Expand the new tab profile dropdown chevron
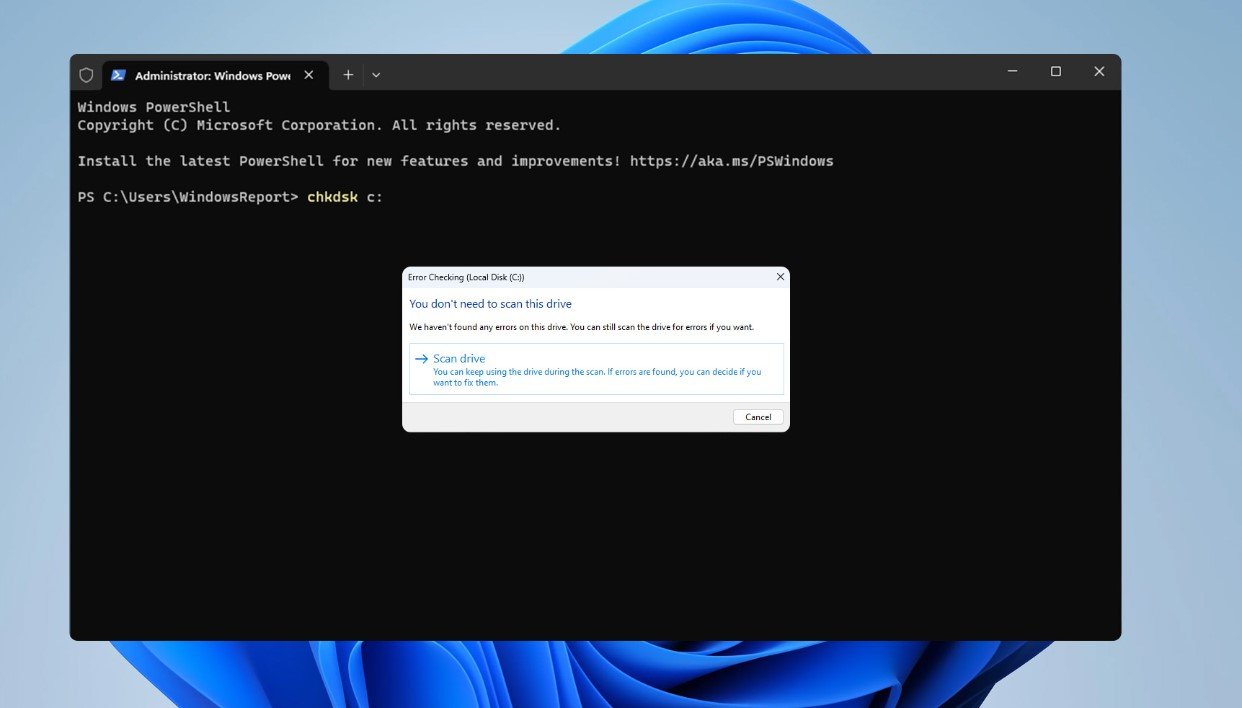The width and height of the screenshot is (1242, 708). pyautogui.click(x=376, y=75)
